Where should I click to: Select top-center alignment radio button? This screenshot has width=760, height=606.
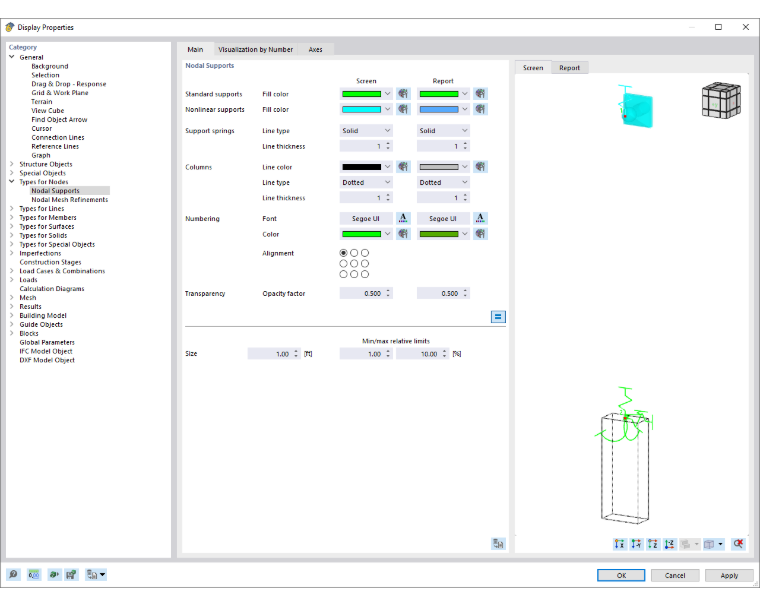pos(354,253)
